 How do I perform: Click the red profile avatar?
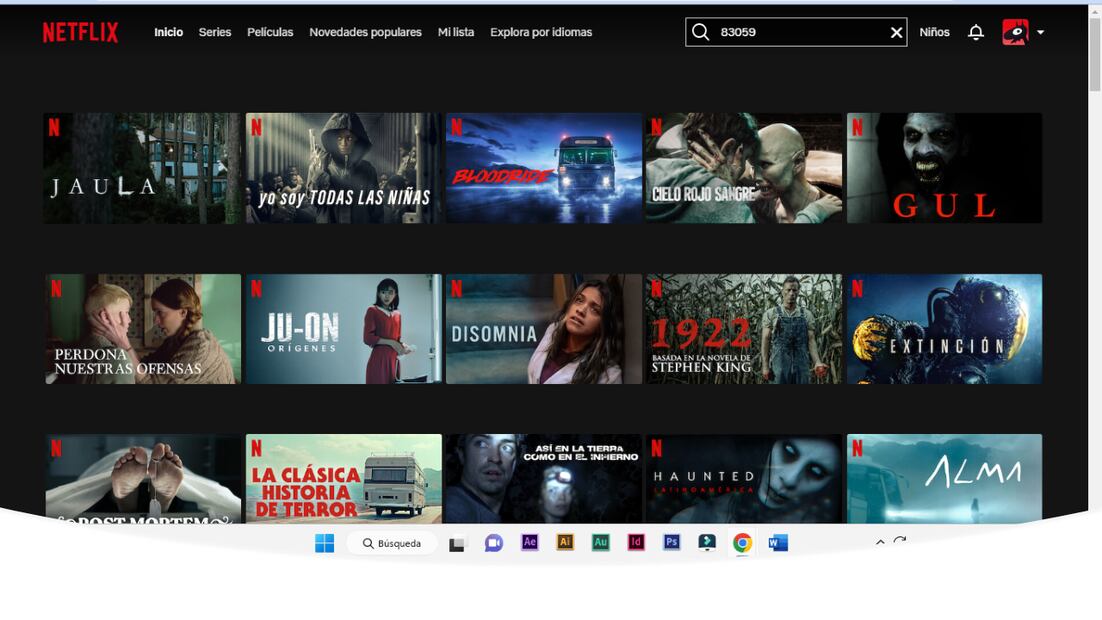(x=1015, y=32)
